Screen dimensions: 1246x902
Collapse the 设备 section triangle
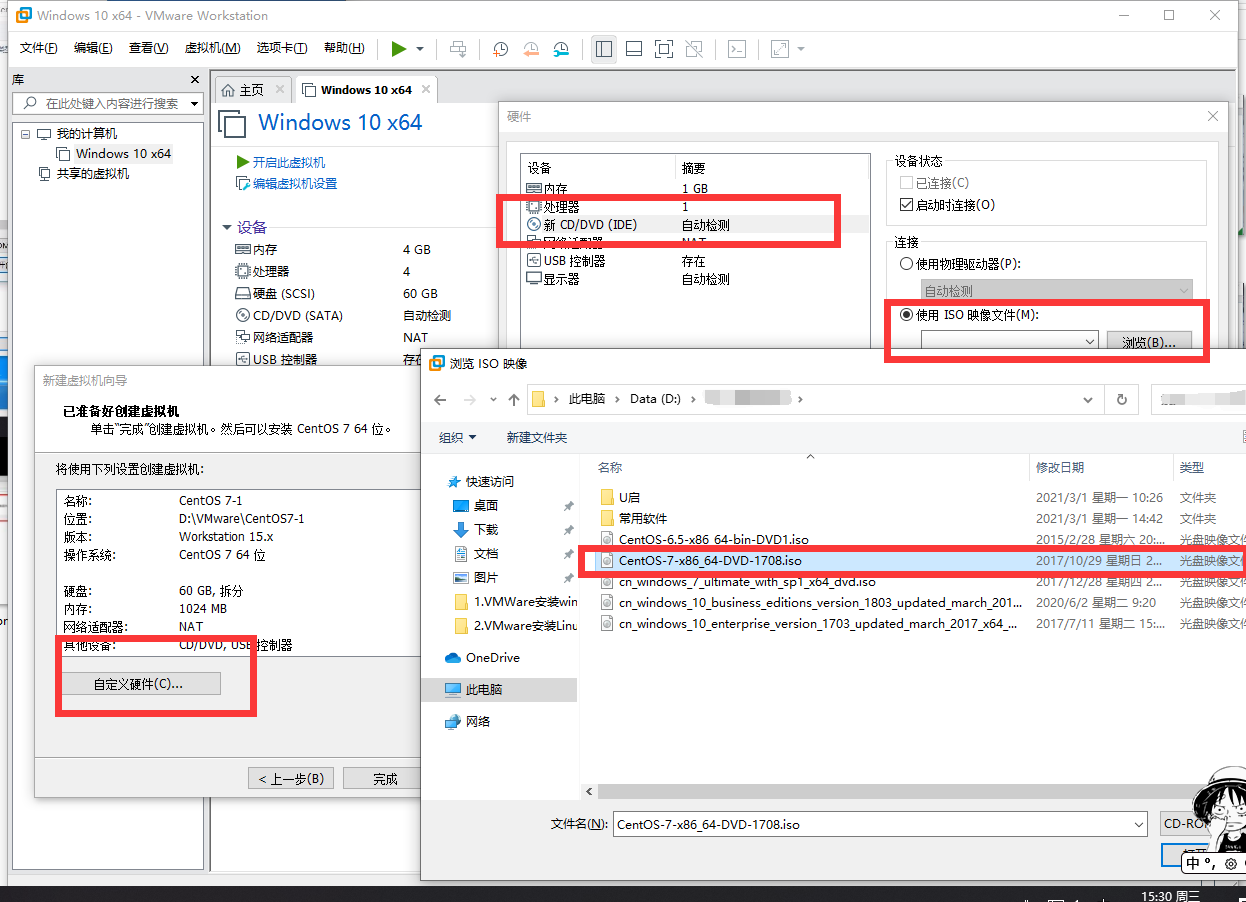pos(227,228)
